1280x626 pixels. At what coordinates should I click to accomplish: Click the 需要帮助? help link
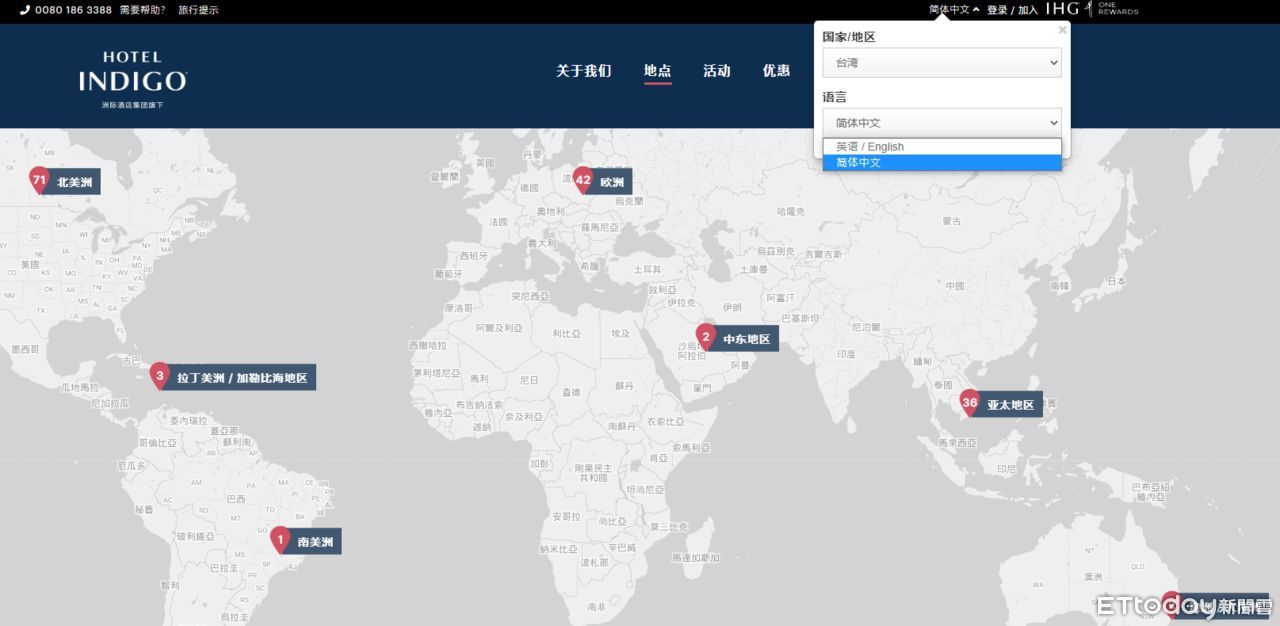tap(142, 10)
